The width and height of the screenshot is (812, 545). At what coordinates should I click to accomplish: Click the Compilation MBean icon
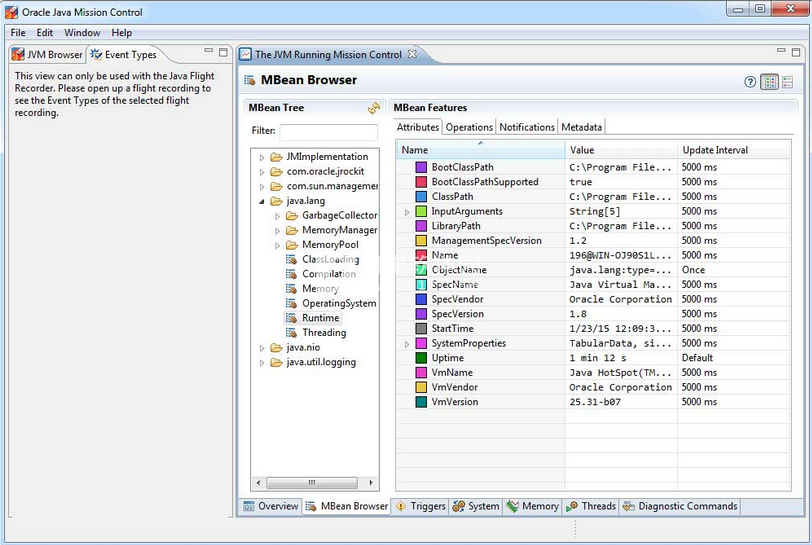(x=292, y=274)
